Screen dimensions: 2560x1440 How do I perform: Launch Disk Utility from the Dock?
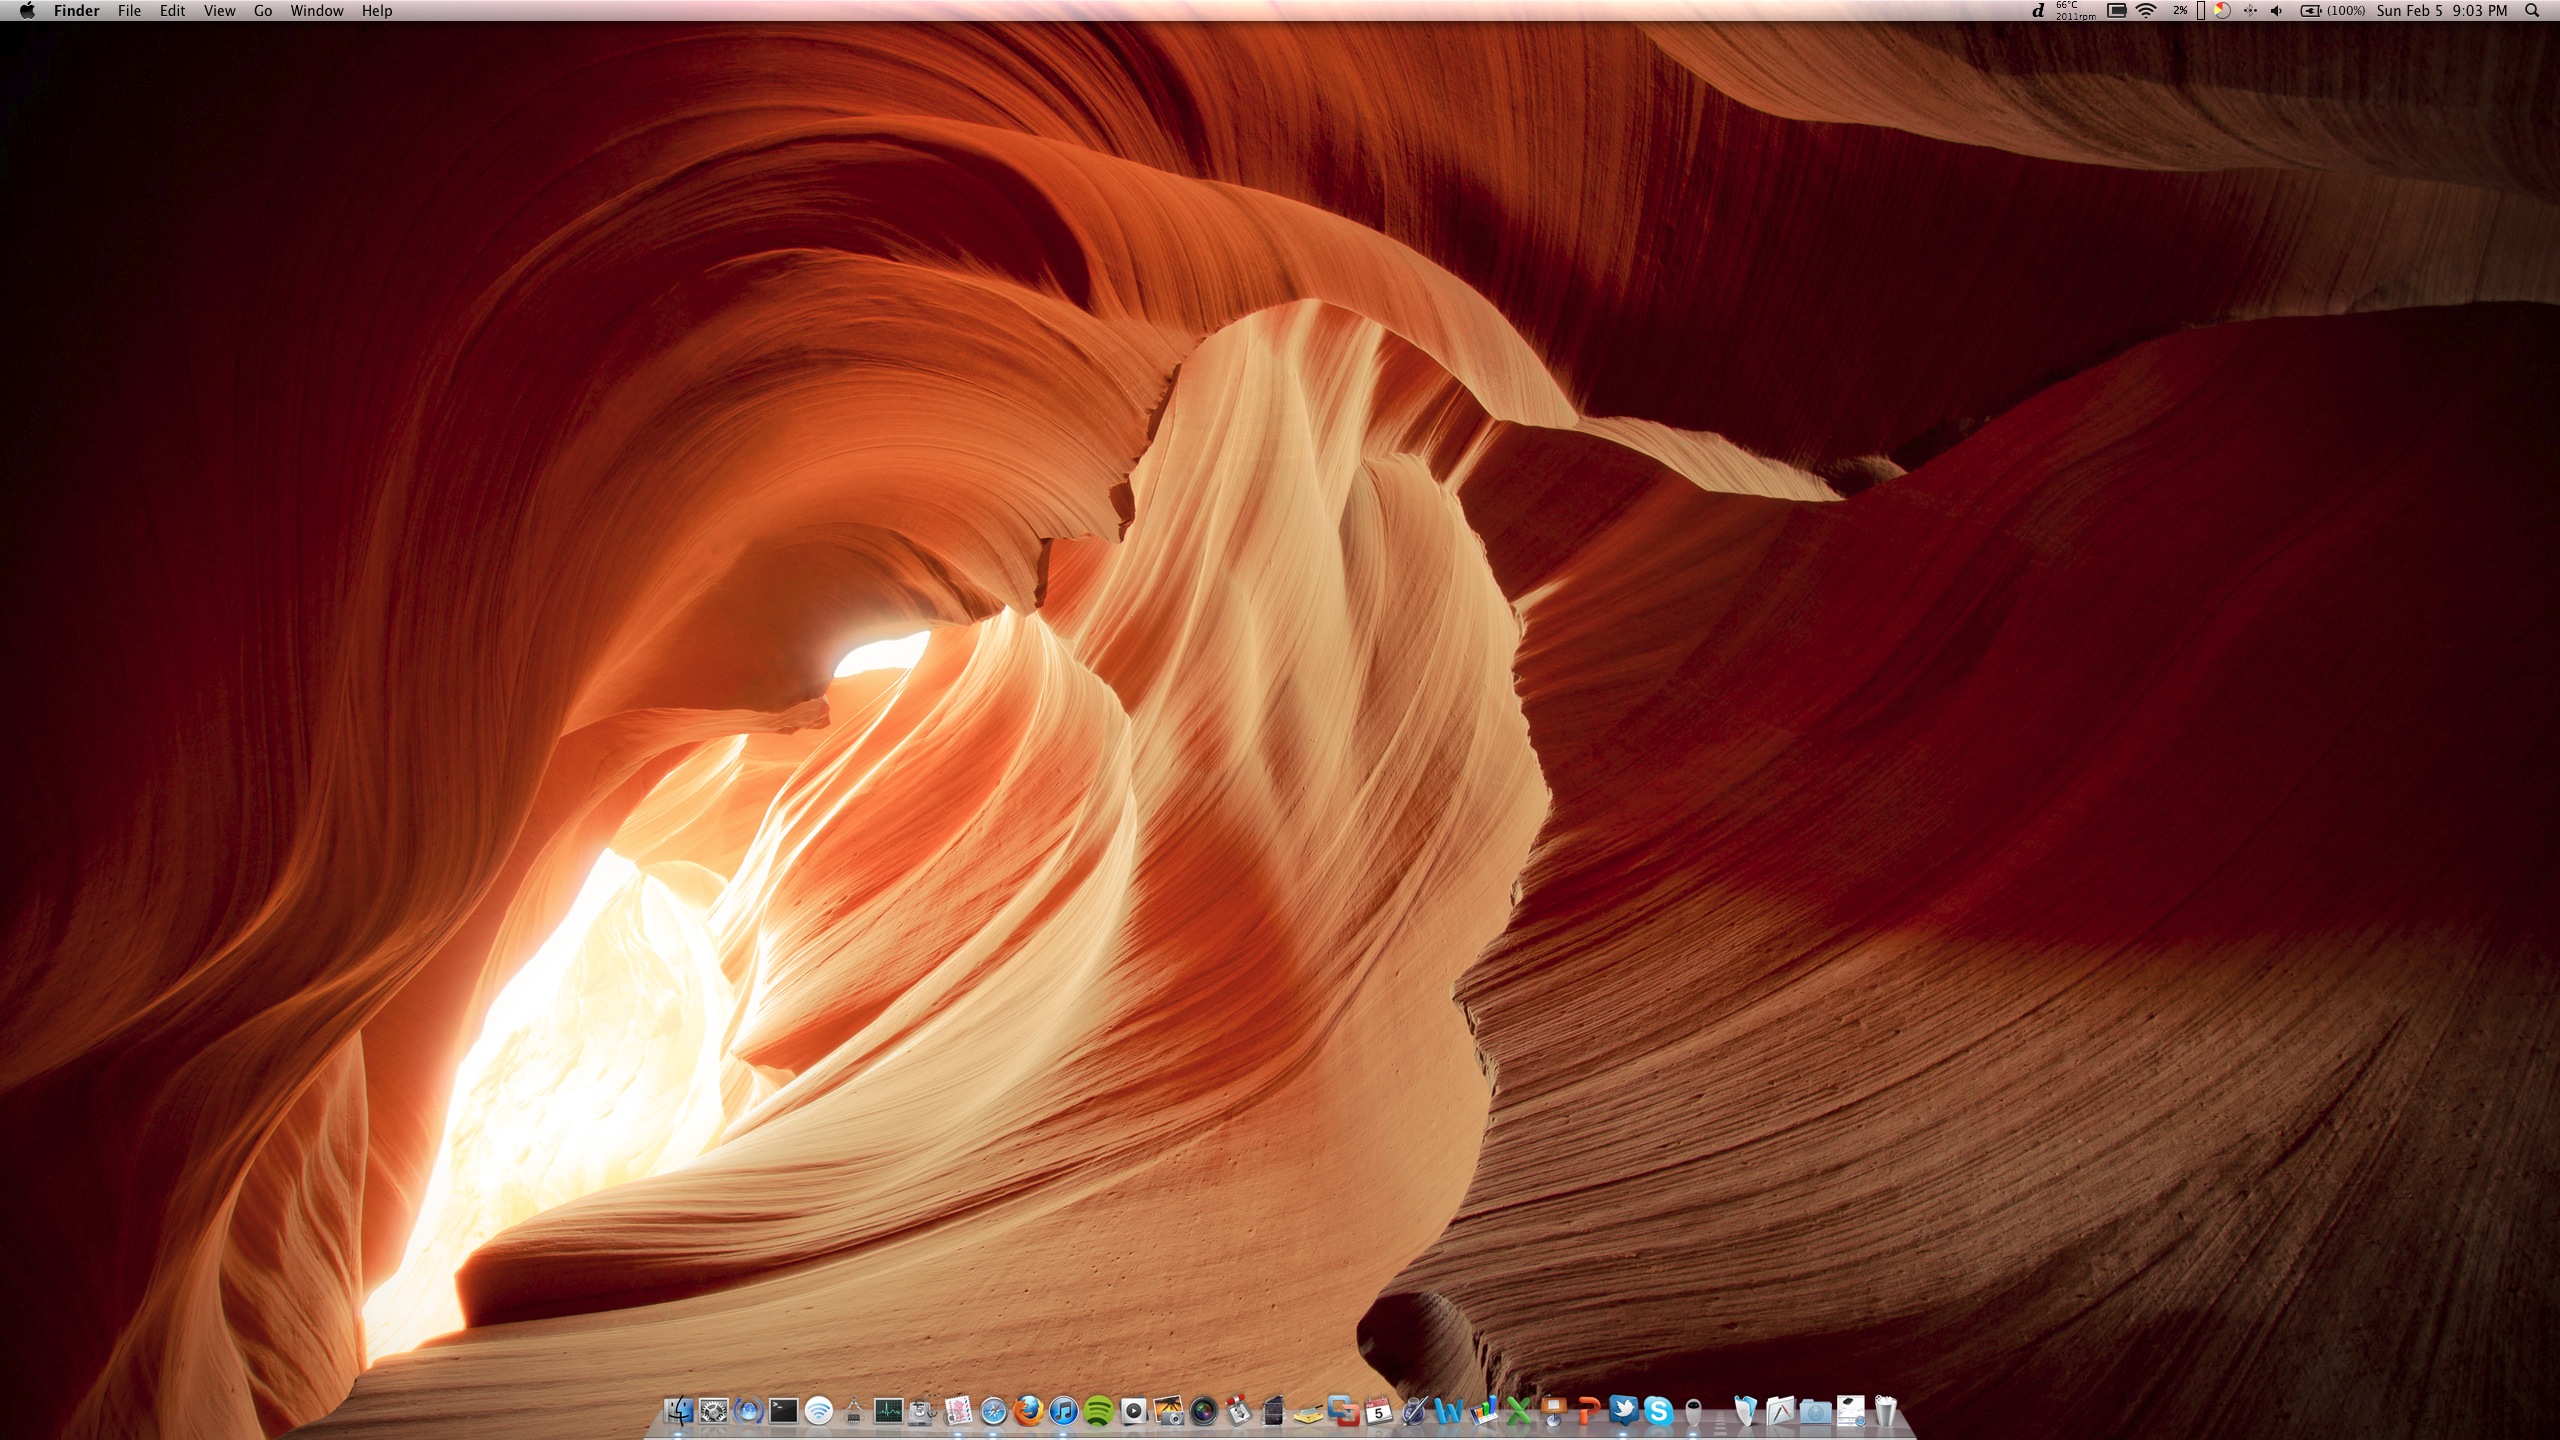(924, 1411)
